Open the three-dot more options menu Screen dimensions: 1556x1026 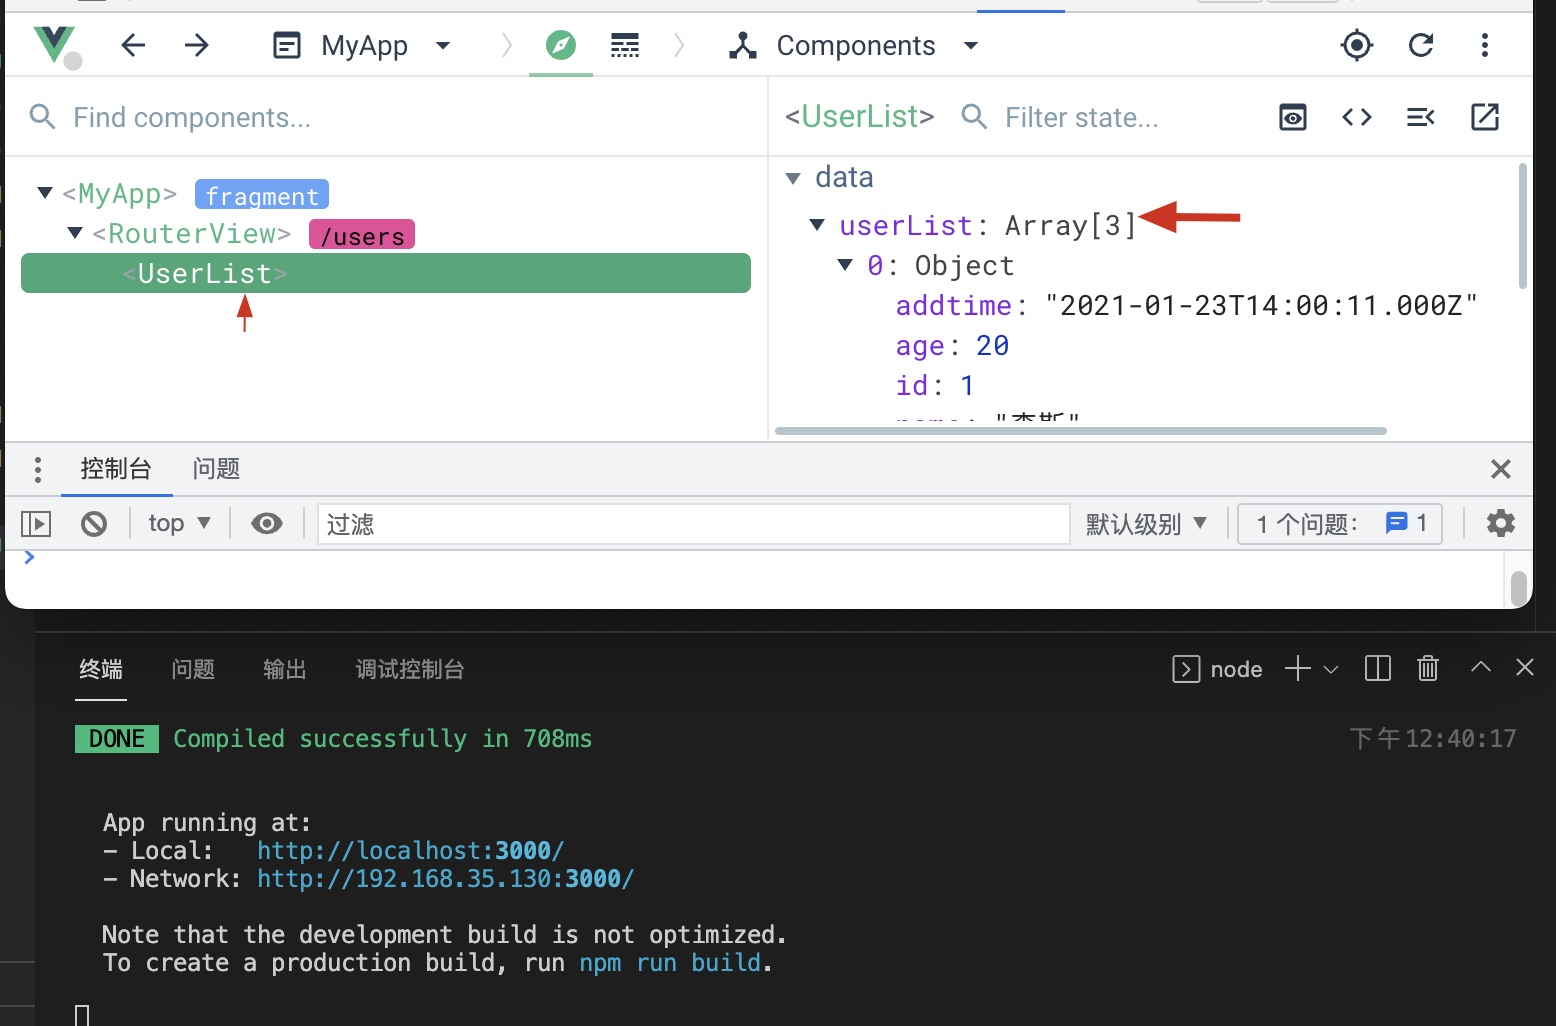pos(1484,45)
